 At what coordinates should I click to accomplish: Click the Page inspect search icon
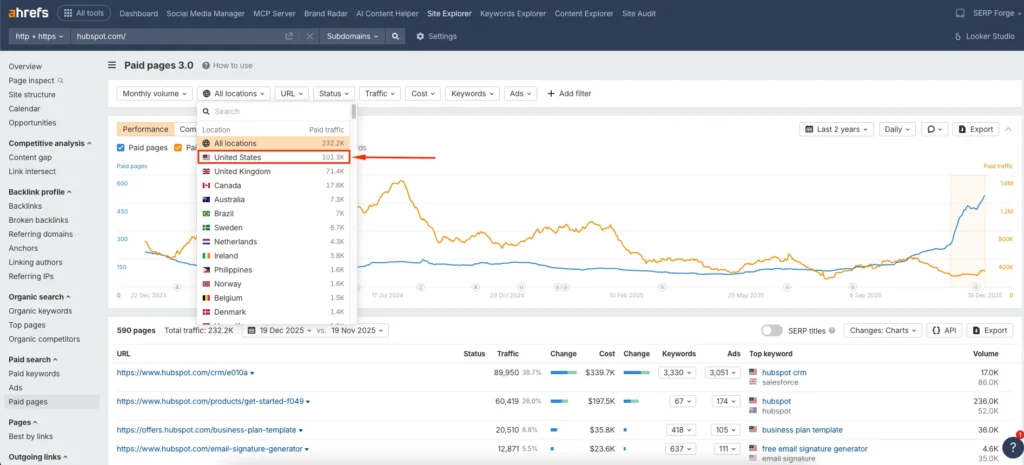point(61,81)
